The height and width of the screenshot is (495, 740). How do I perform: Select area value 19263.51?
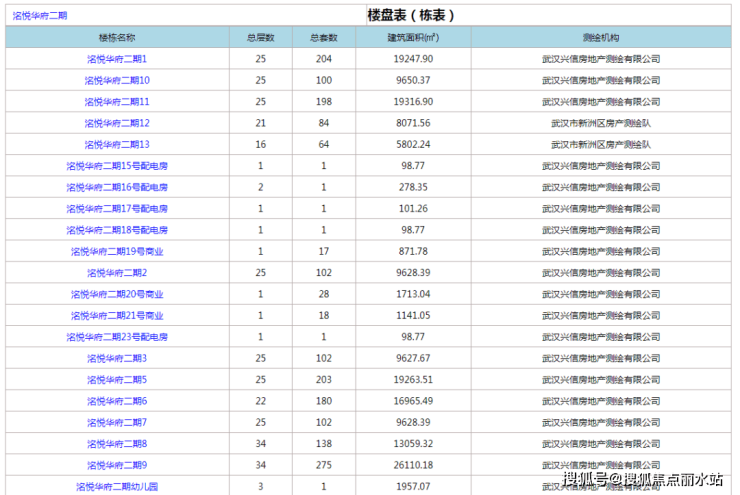click(413, 380)
